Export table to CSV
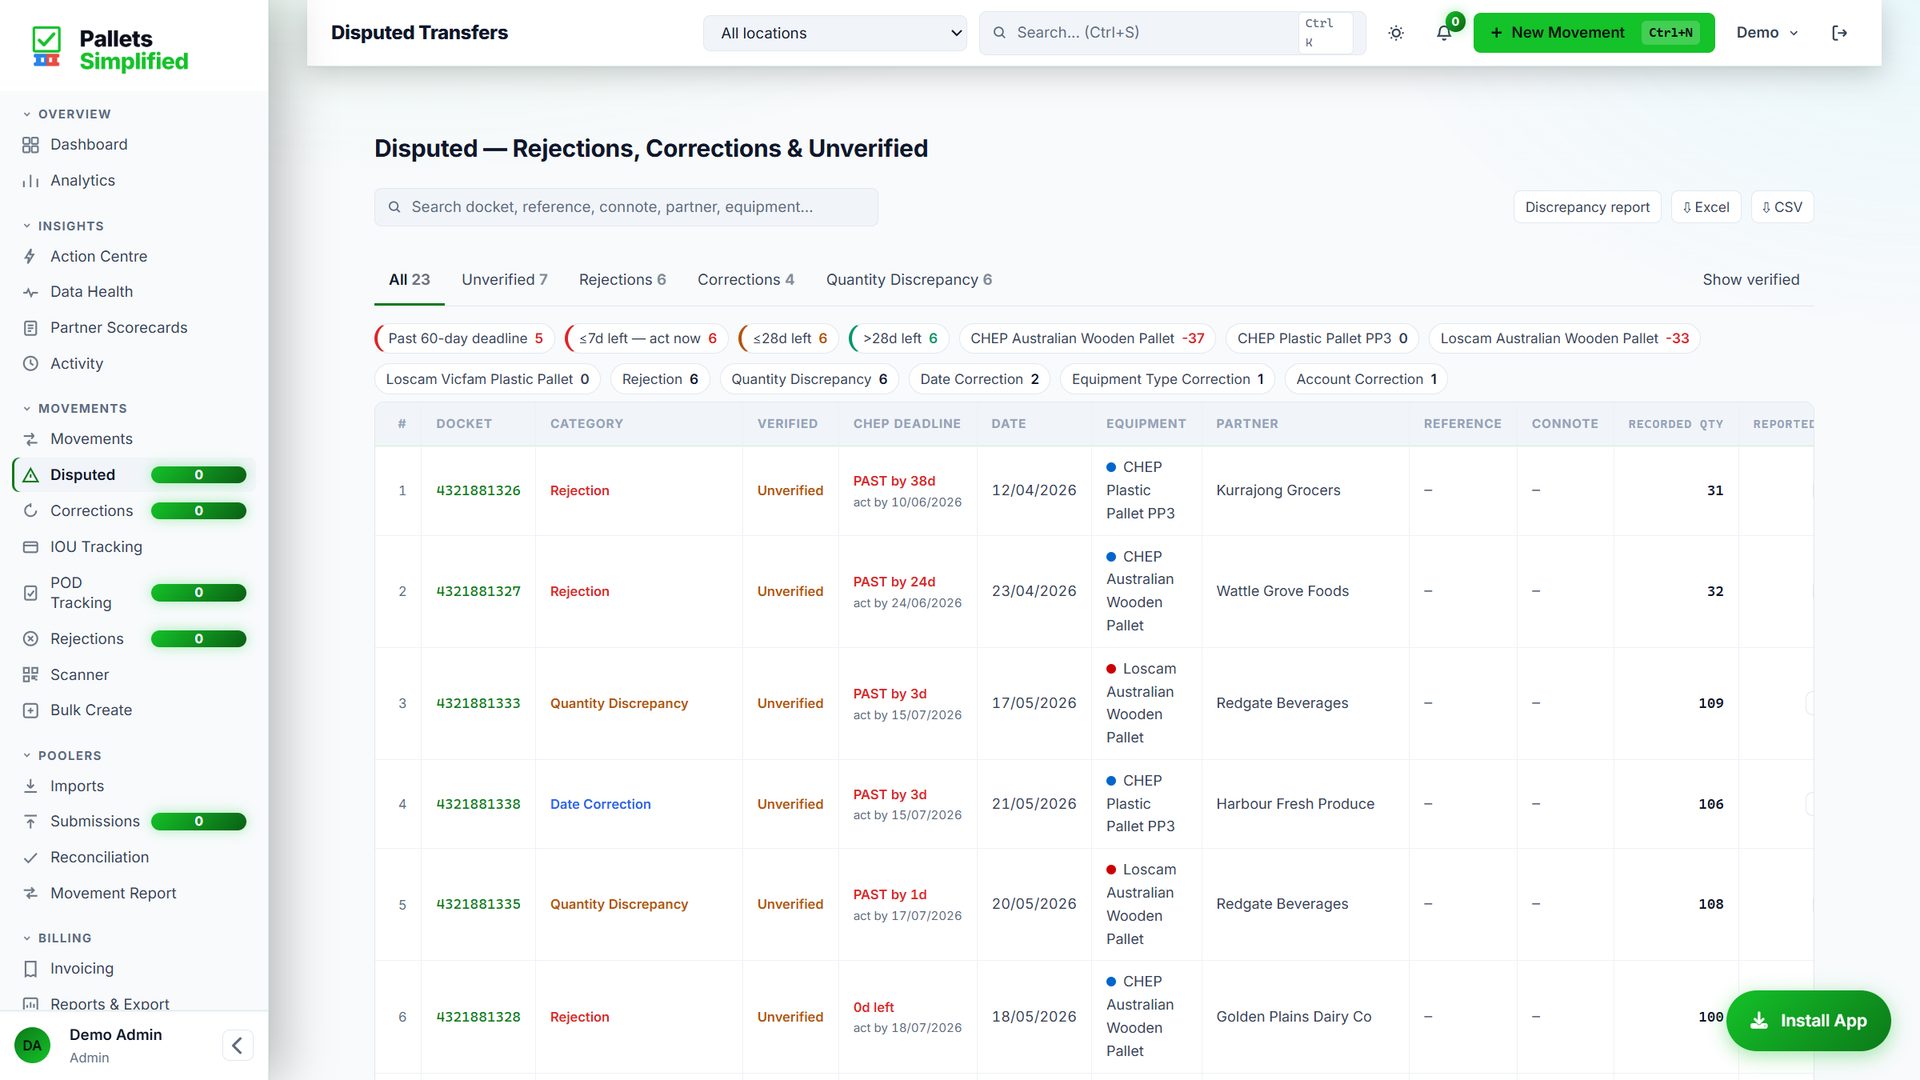This screenshot has height=1080, width=1920. (1782, 207)
